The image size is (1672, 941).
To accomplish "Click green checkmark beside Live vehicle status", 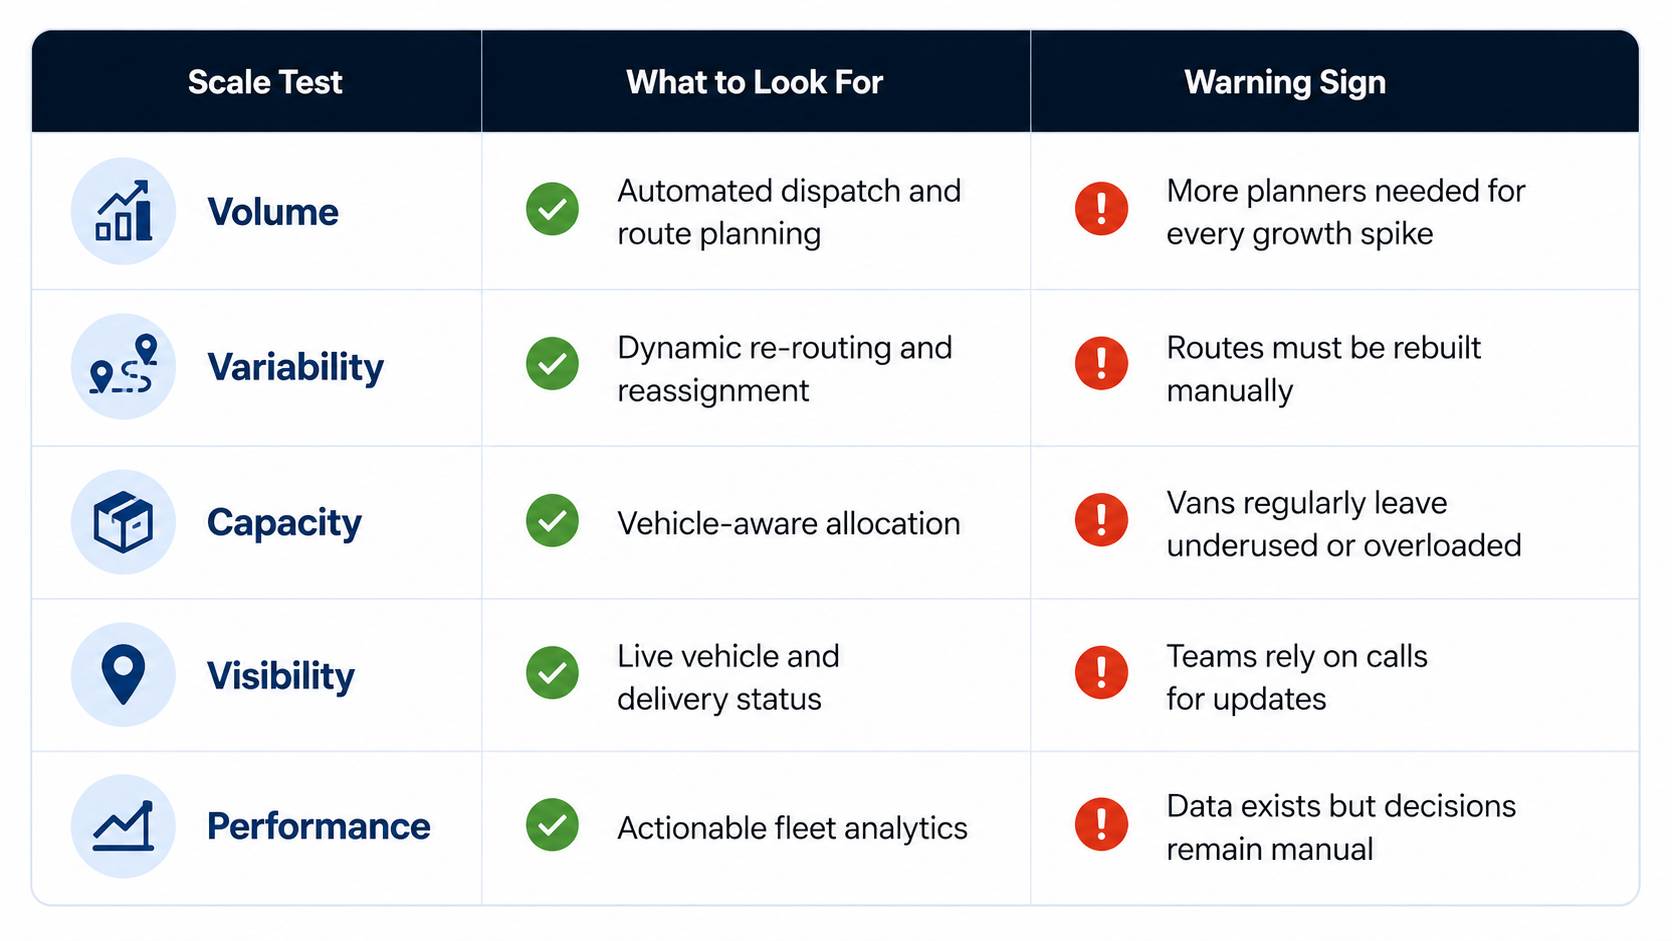I will point(552,673).
